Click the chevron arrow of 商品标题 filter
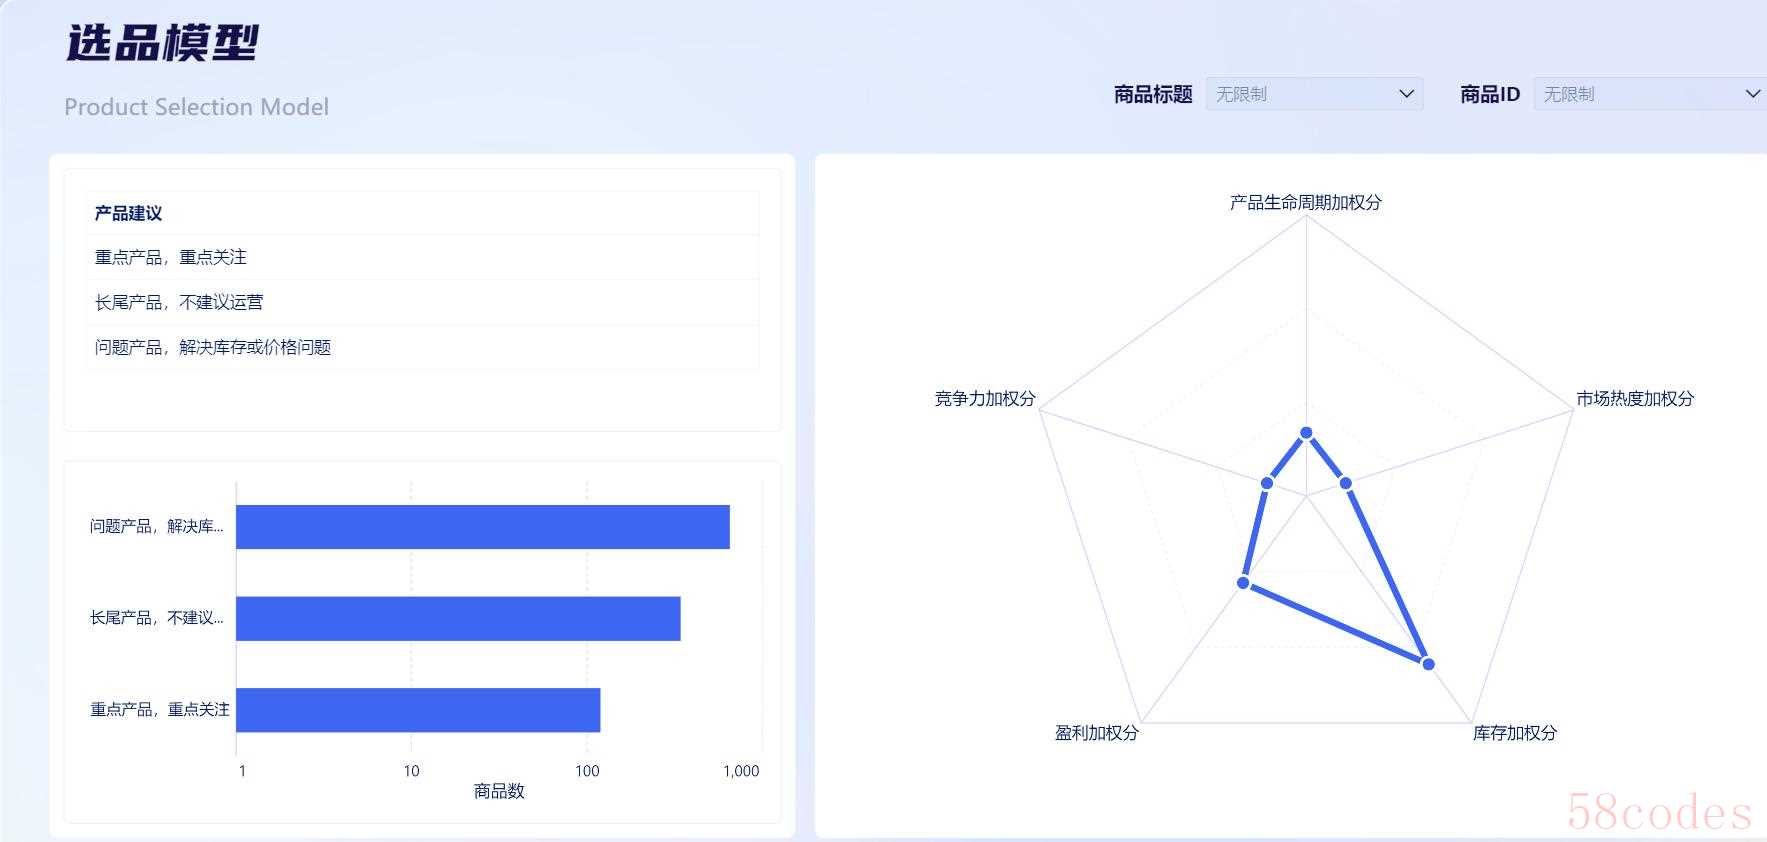 pyautogui.click(x=1406, y=94)
